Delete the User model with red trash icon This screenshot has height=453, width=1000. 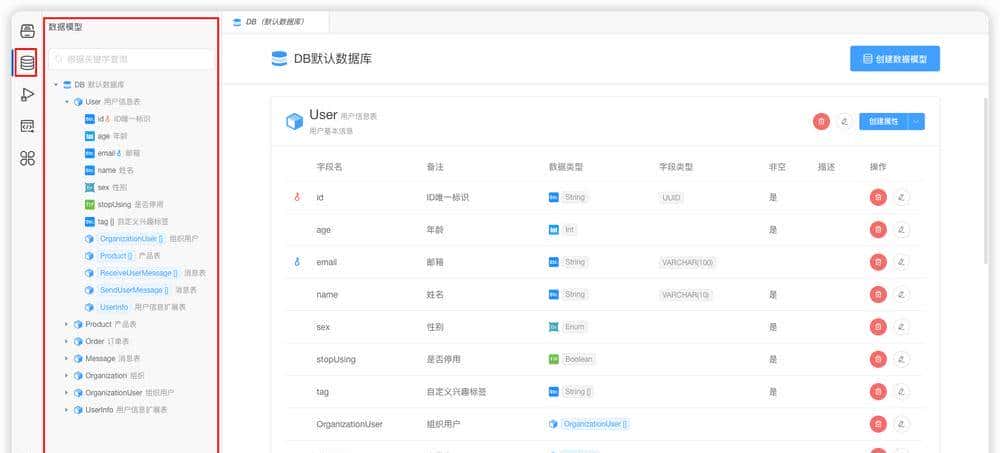821,121
